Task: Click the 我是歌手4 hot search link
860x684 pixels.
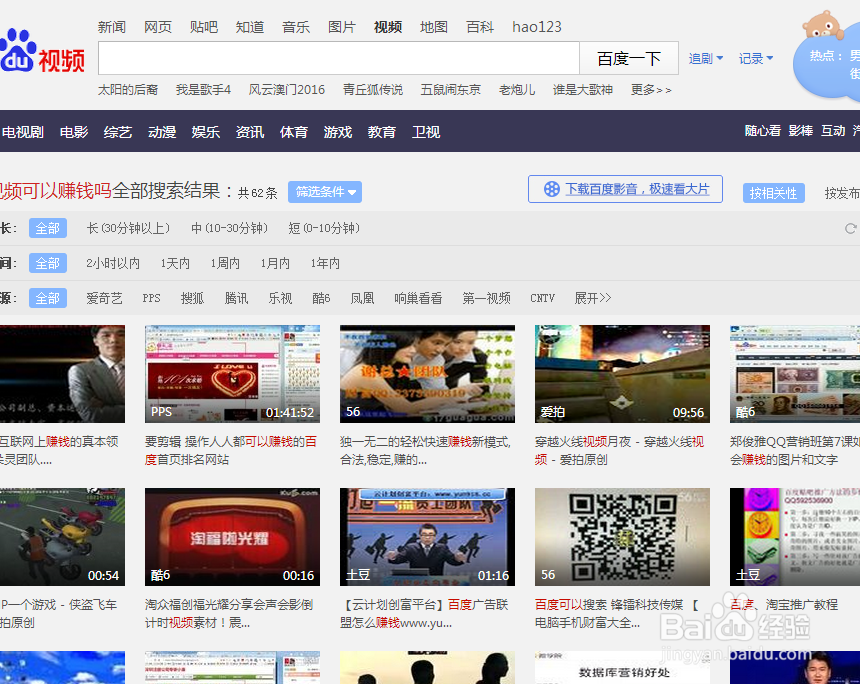Action: tap(203, 89)
